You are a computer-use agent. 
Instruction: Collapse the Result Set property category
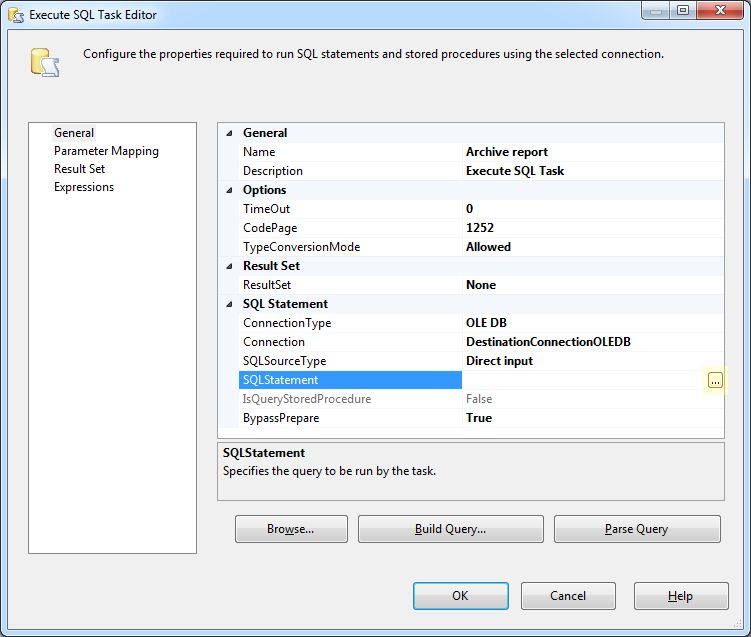pyautogui.click(x=229, y=266)
